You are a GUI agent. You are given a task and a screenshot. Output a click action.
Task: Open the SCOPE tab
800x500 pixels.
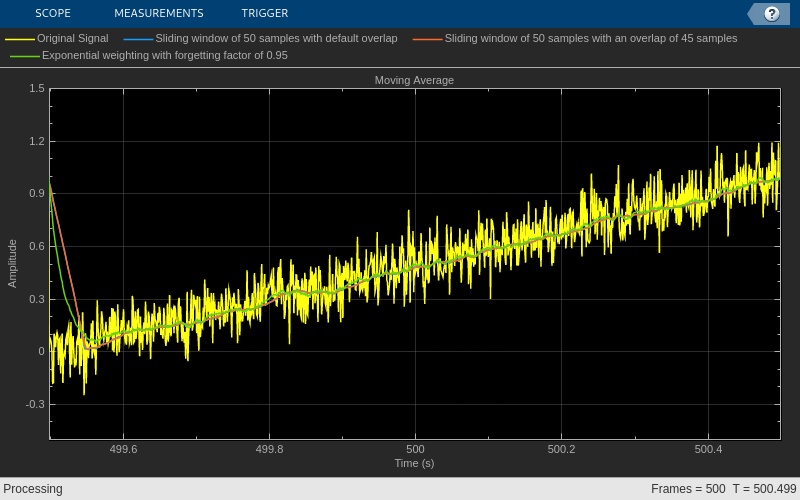coord(52,13)
